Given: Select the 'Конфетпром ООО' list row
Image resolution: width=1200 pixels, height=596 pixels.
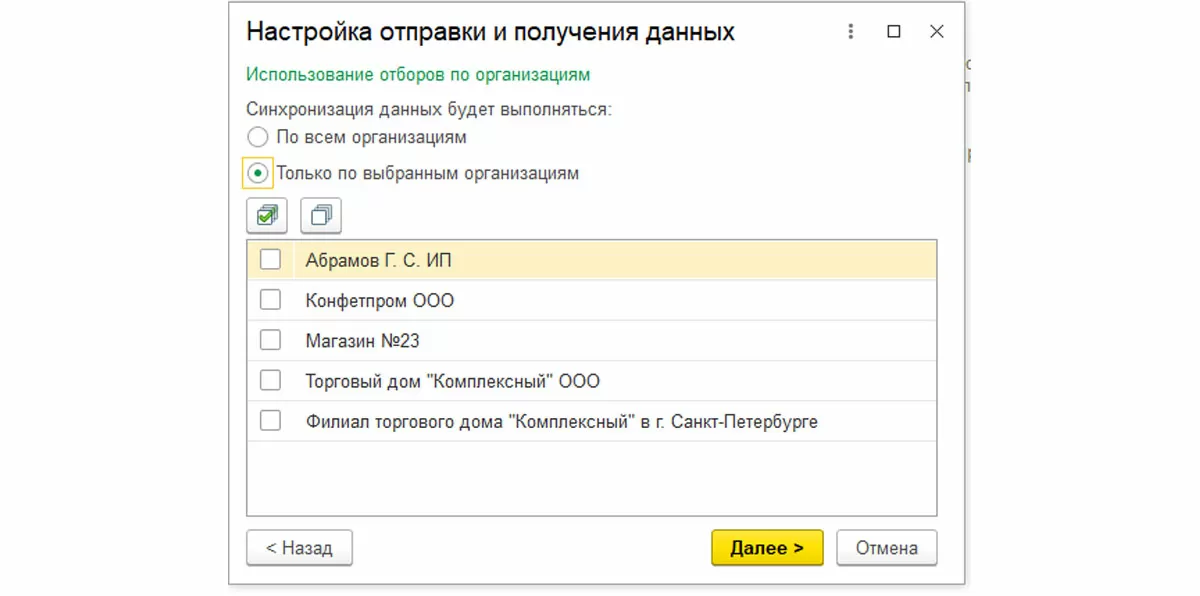Looking at the screenshot, I should click(x=380, y=300).
